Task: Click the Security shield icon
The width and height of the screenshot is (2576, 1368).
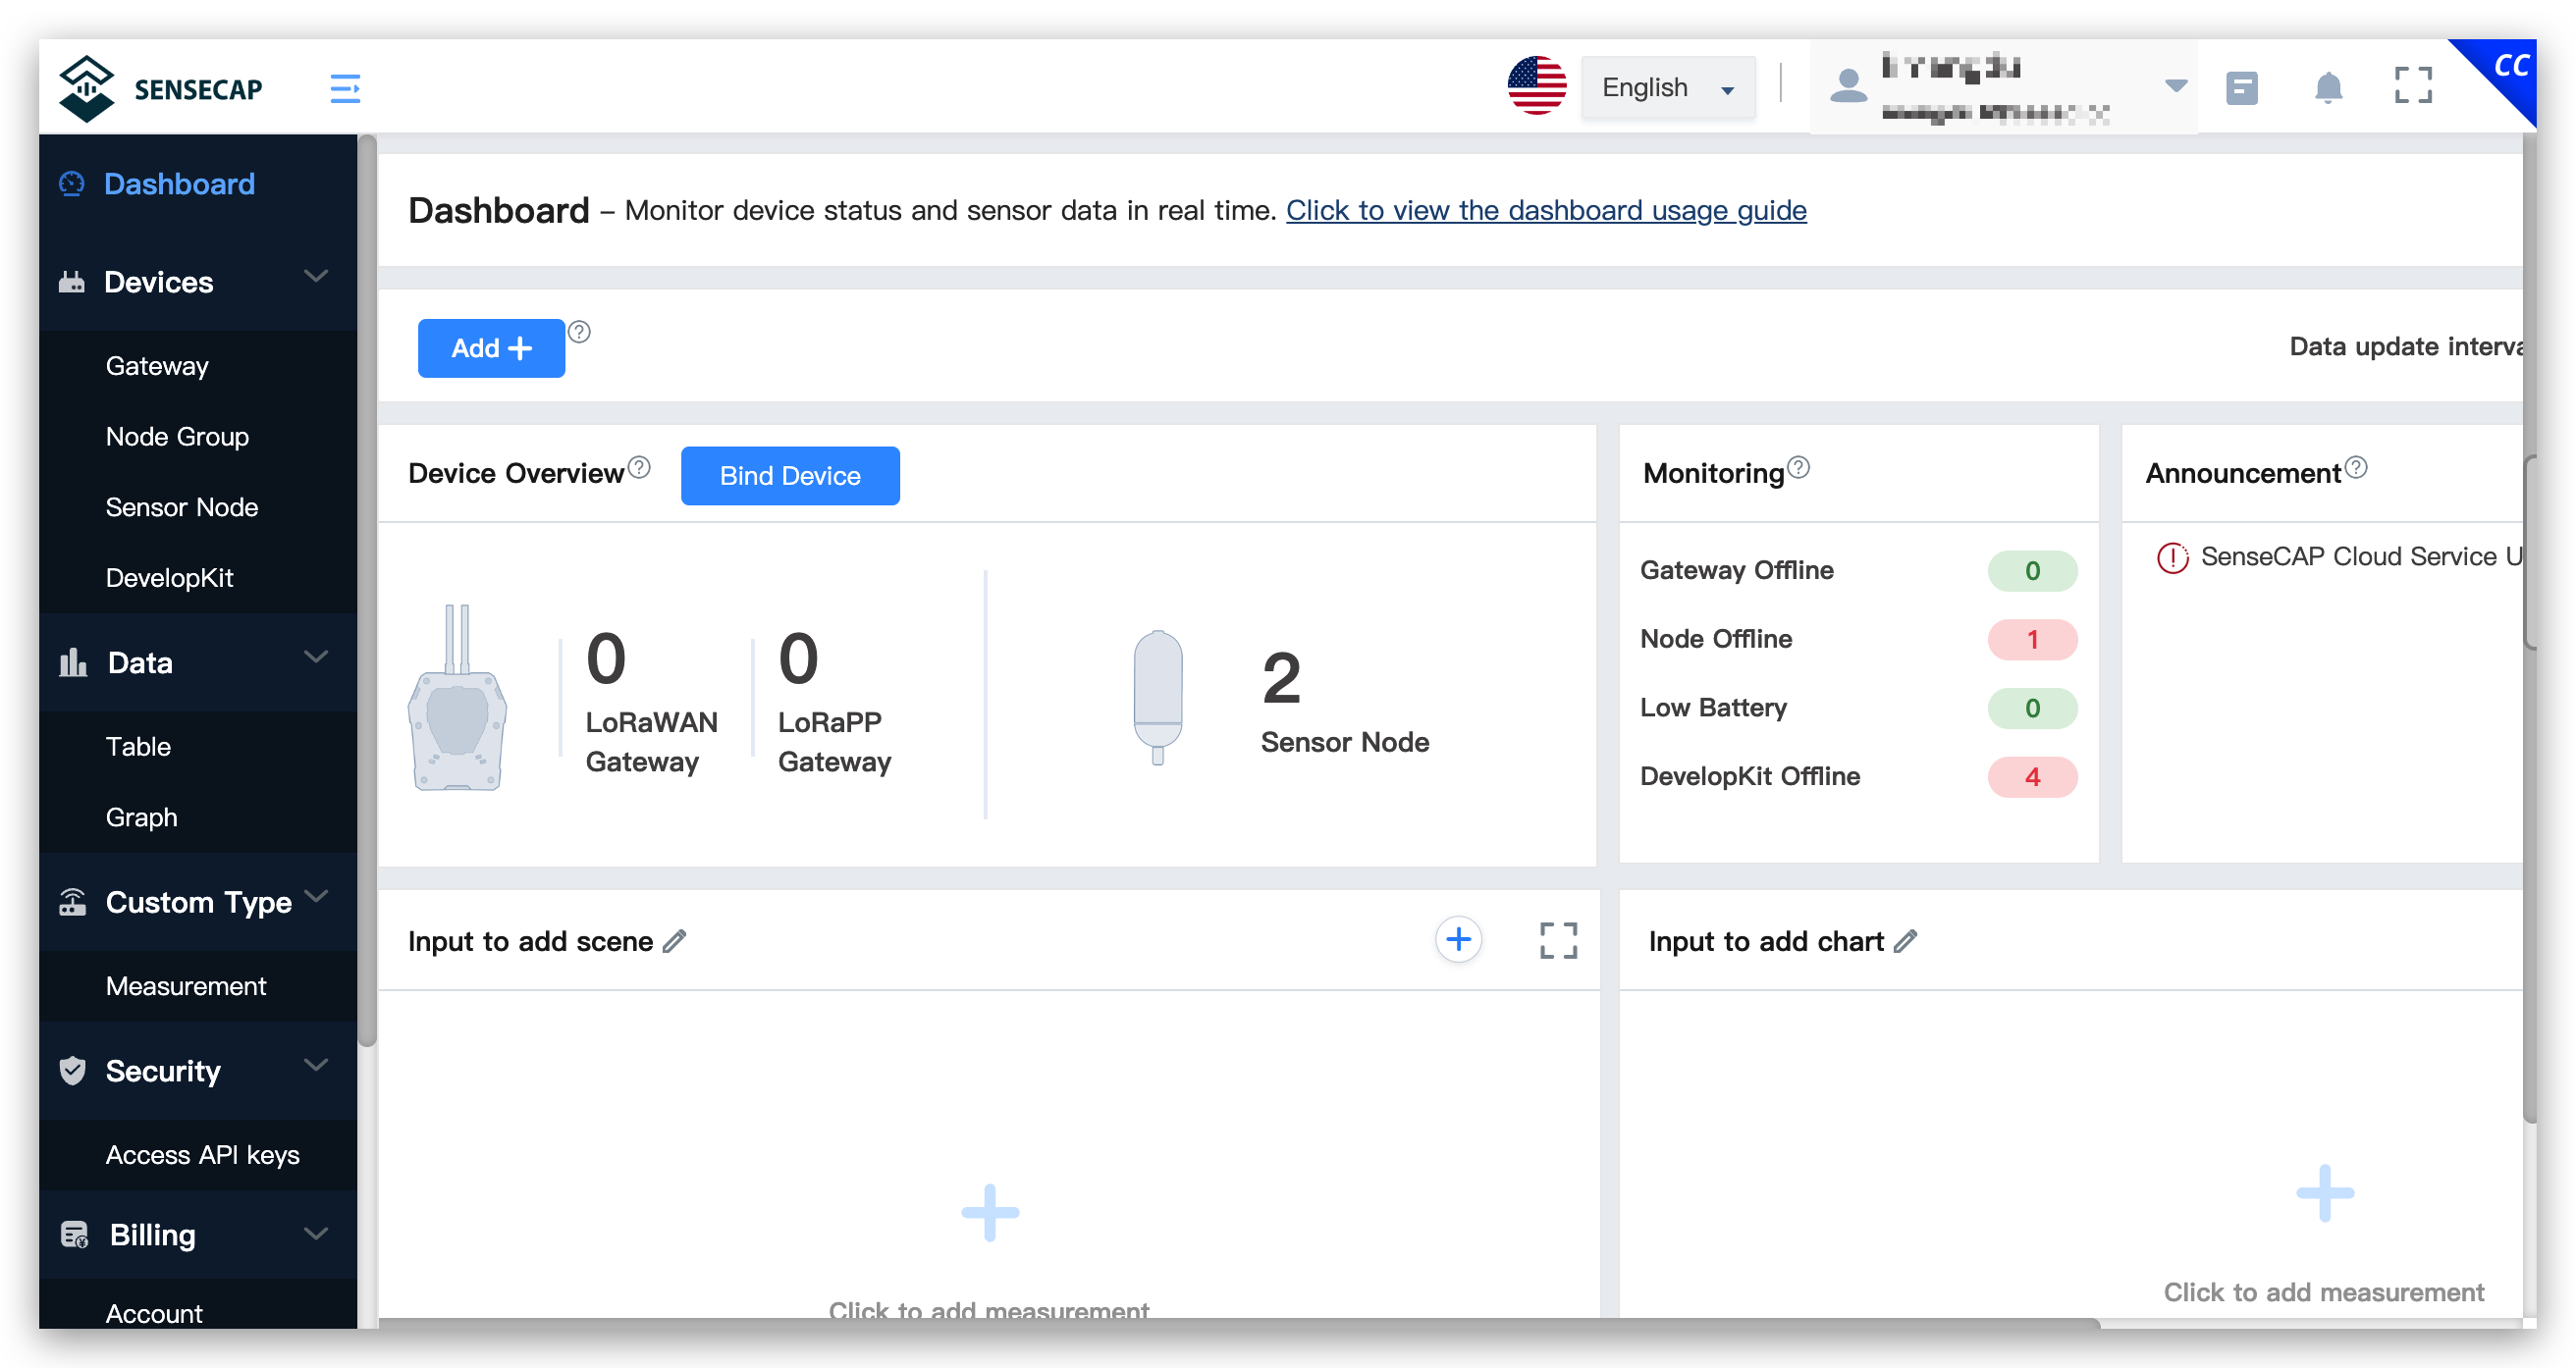Action: [72, 1071]
